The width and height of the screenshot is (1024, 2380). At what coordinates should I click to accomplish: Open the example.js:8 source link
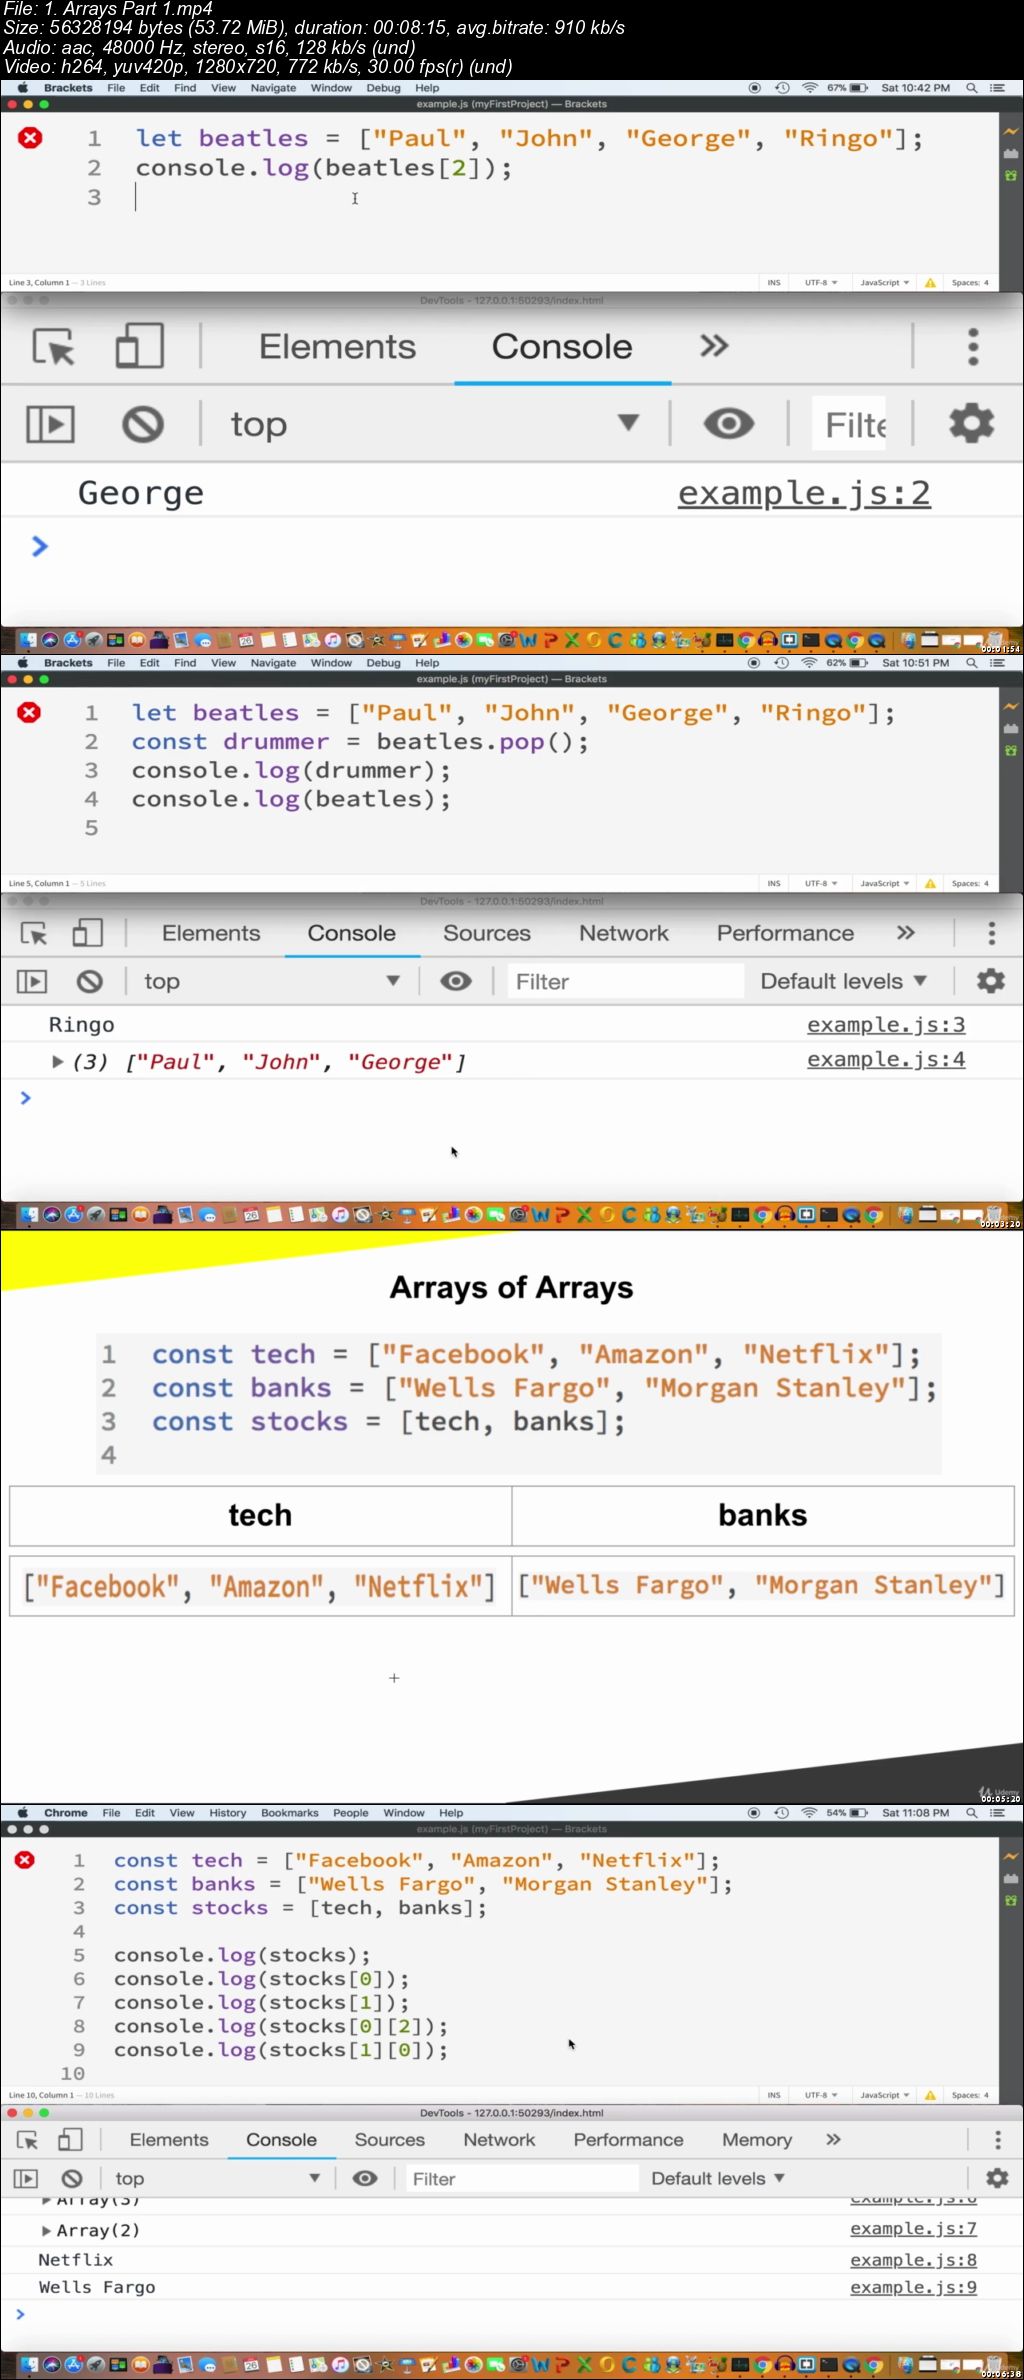click(913, 2260)
